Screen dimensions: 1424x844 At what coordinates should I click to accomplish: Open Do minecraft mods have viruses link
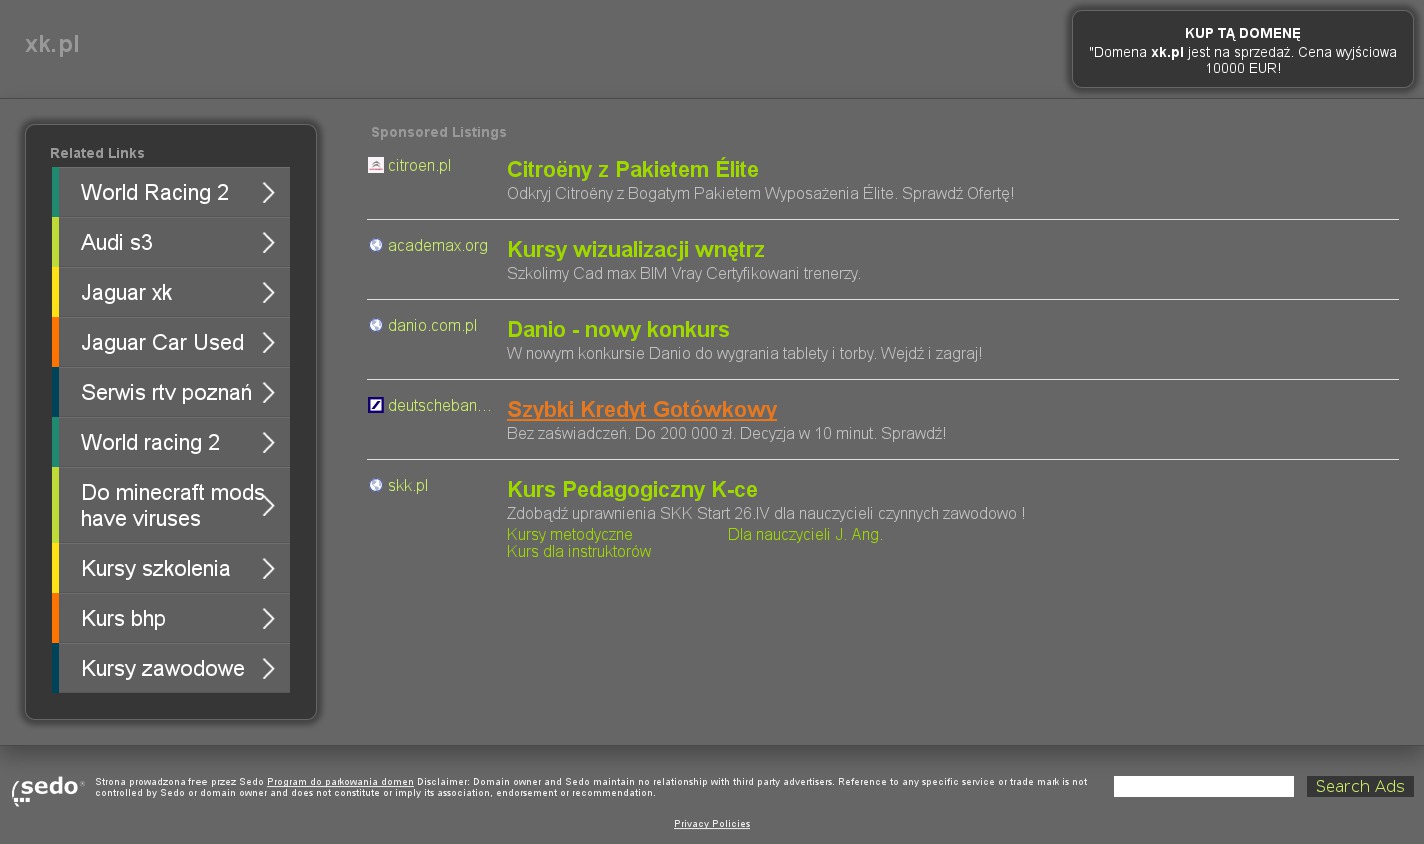pyautogui.click(x=171, y=506)
